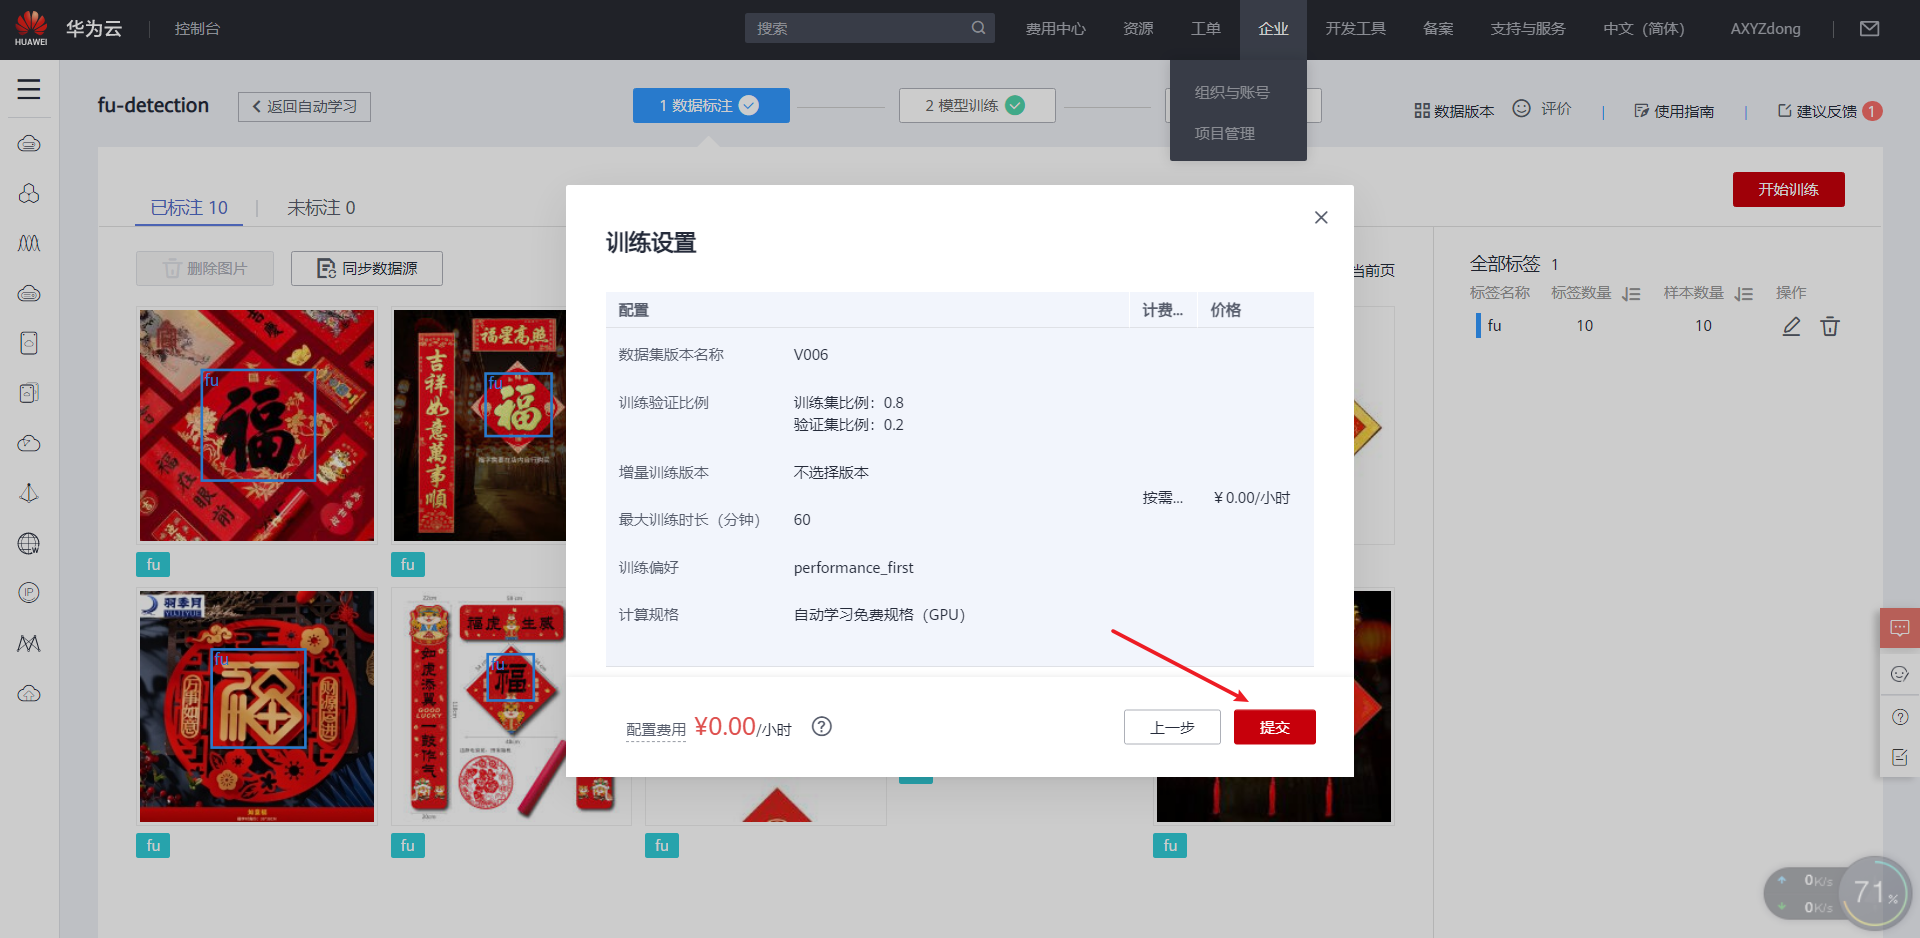Open the 开发工具 menu

1355,29
